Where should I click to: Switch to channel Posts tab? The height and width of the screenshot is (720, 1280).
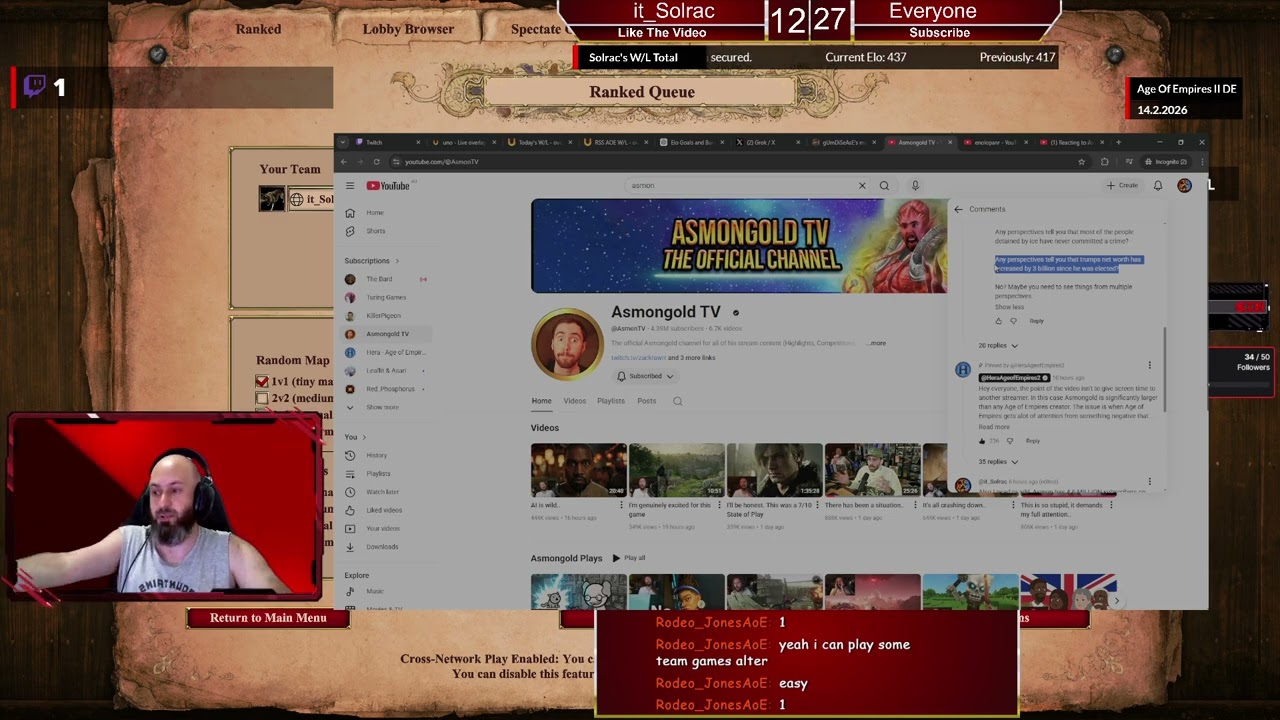coord(647,401)
